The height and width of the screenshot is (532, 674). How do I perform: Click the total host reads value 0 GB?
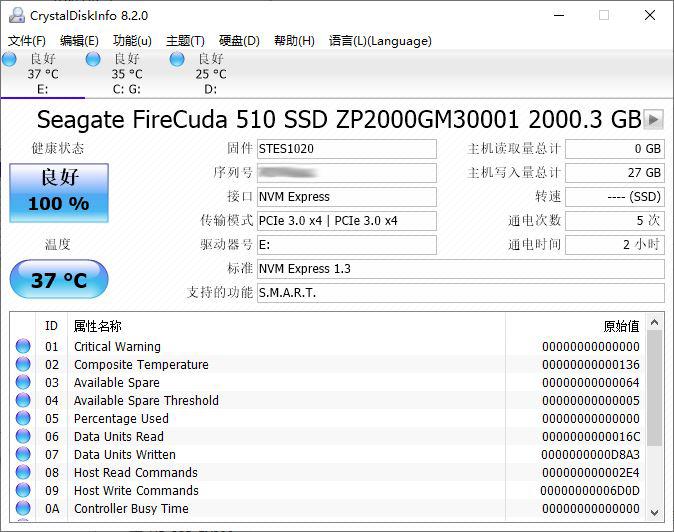[615, 149]
